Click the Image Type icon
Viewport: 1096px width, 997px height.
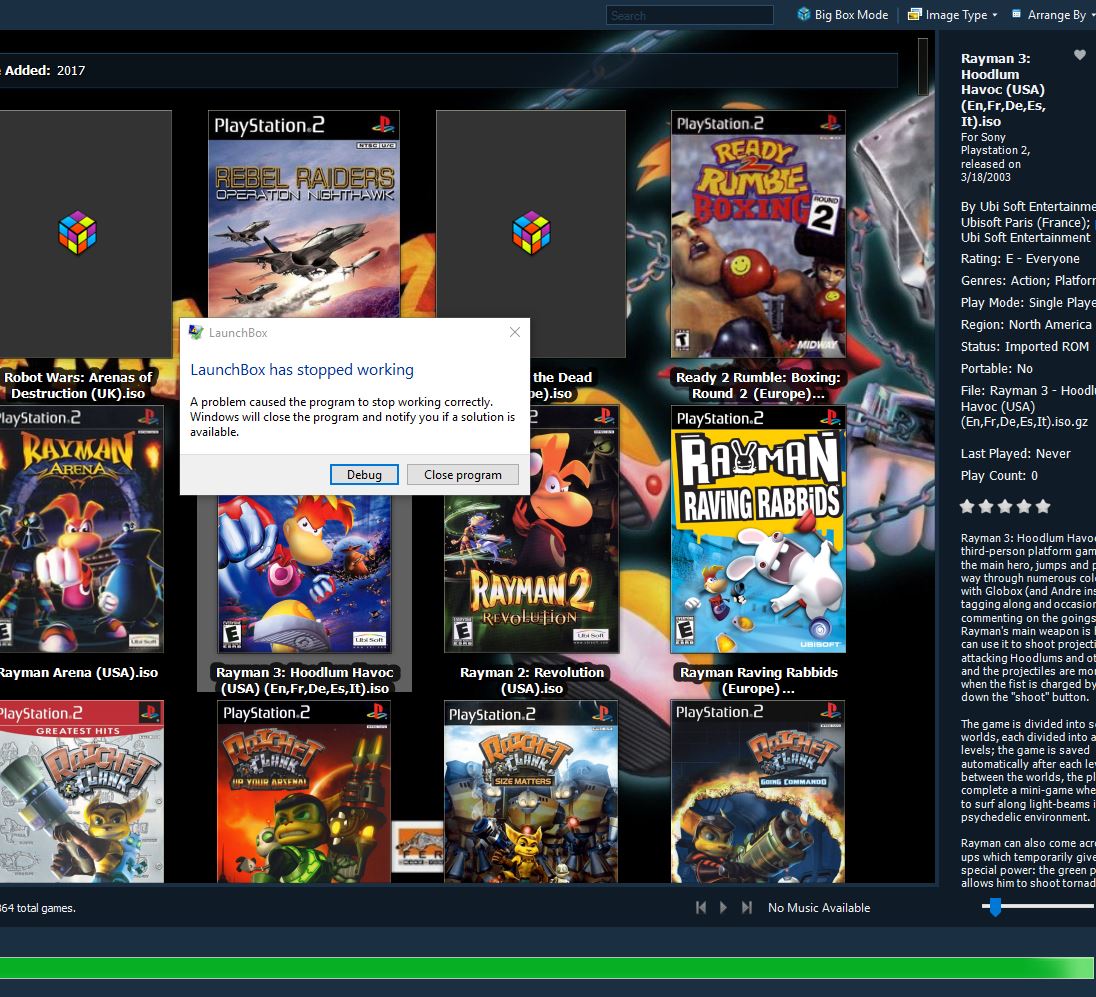(x=914, y=15)
